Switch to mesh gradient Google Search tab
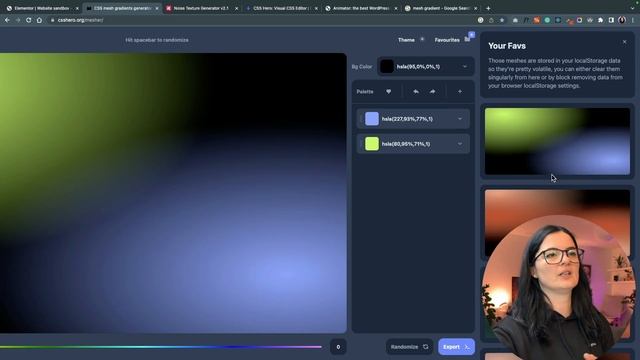The image size is (640, 360). point(440,8)
